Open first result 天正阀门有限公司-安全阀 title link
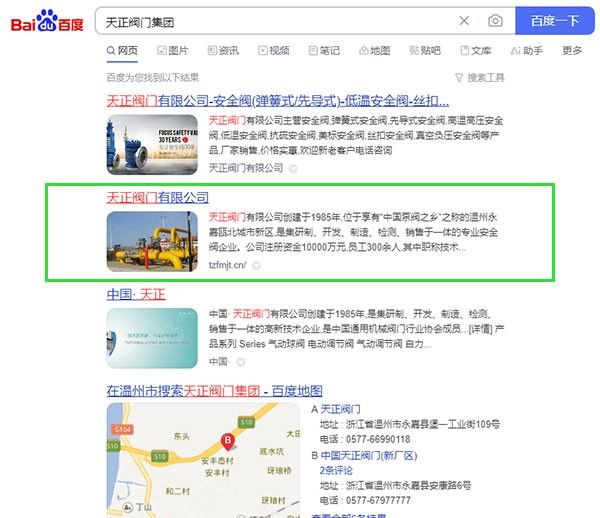This screenshot has width=600, height=518. 277,101
